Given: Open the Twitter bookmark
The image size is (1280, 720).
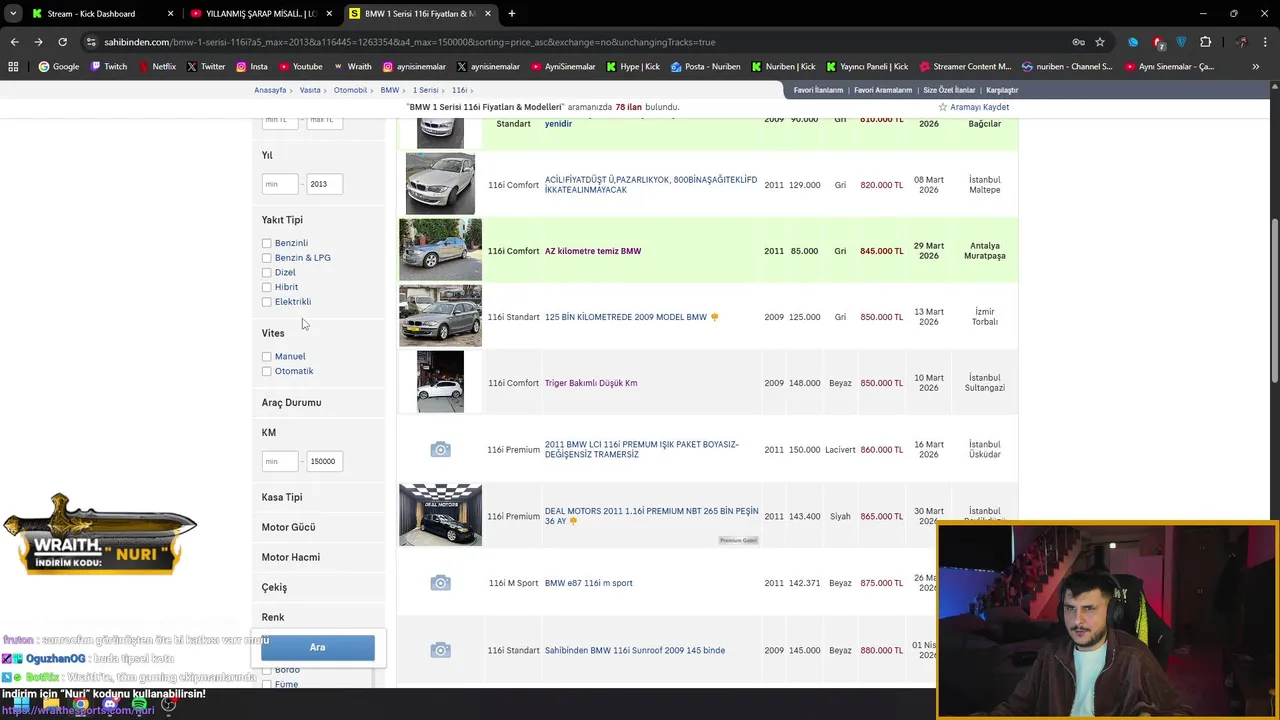Looking at the screenshot, I should click(x=205, y=67).
